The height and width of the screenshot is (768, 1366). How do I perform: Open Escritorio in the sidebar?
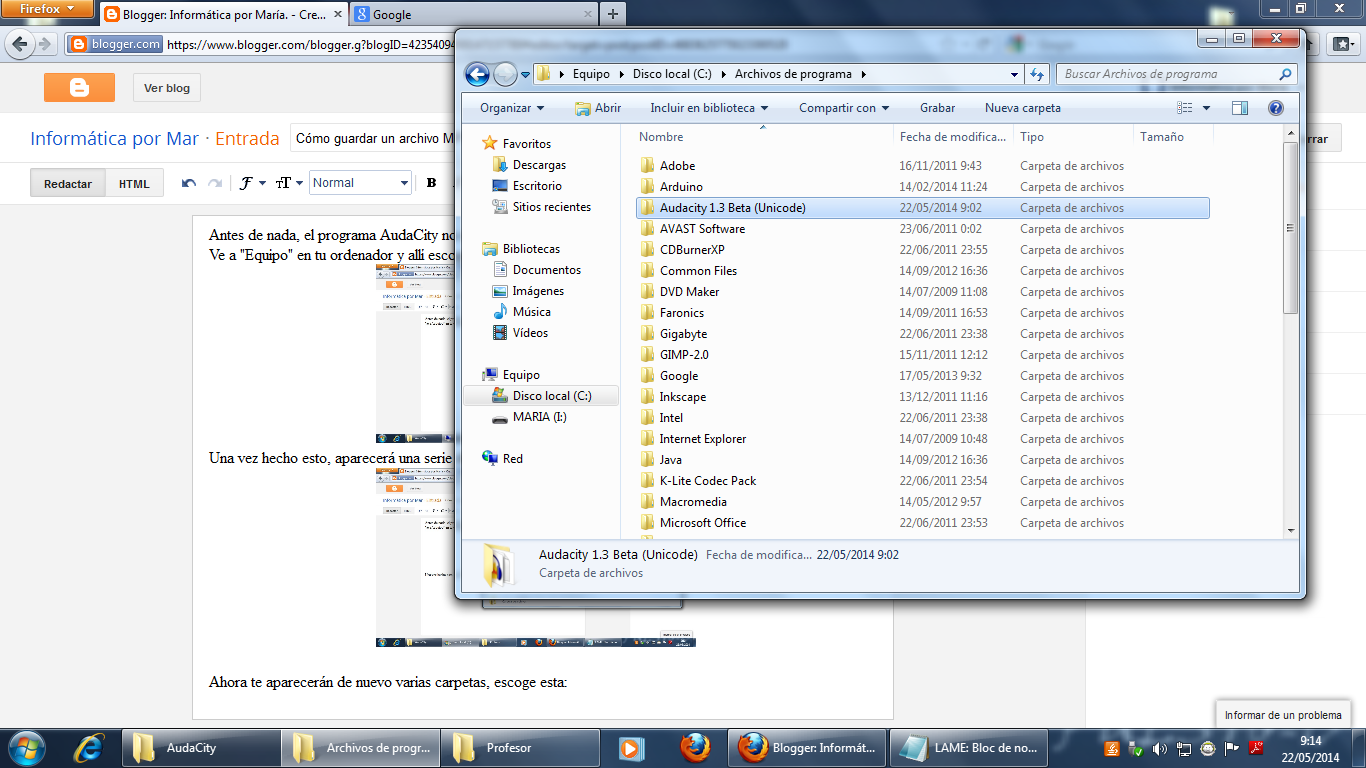pyautogui.click(x=537, y=186)
